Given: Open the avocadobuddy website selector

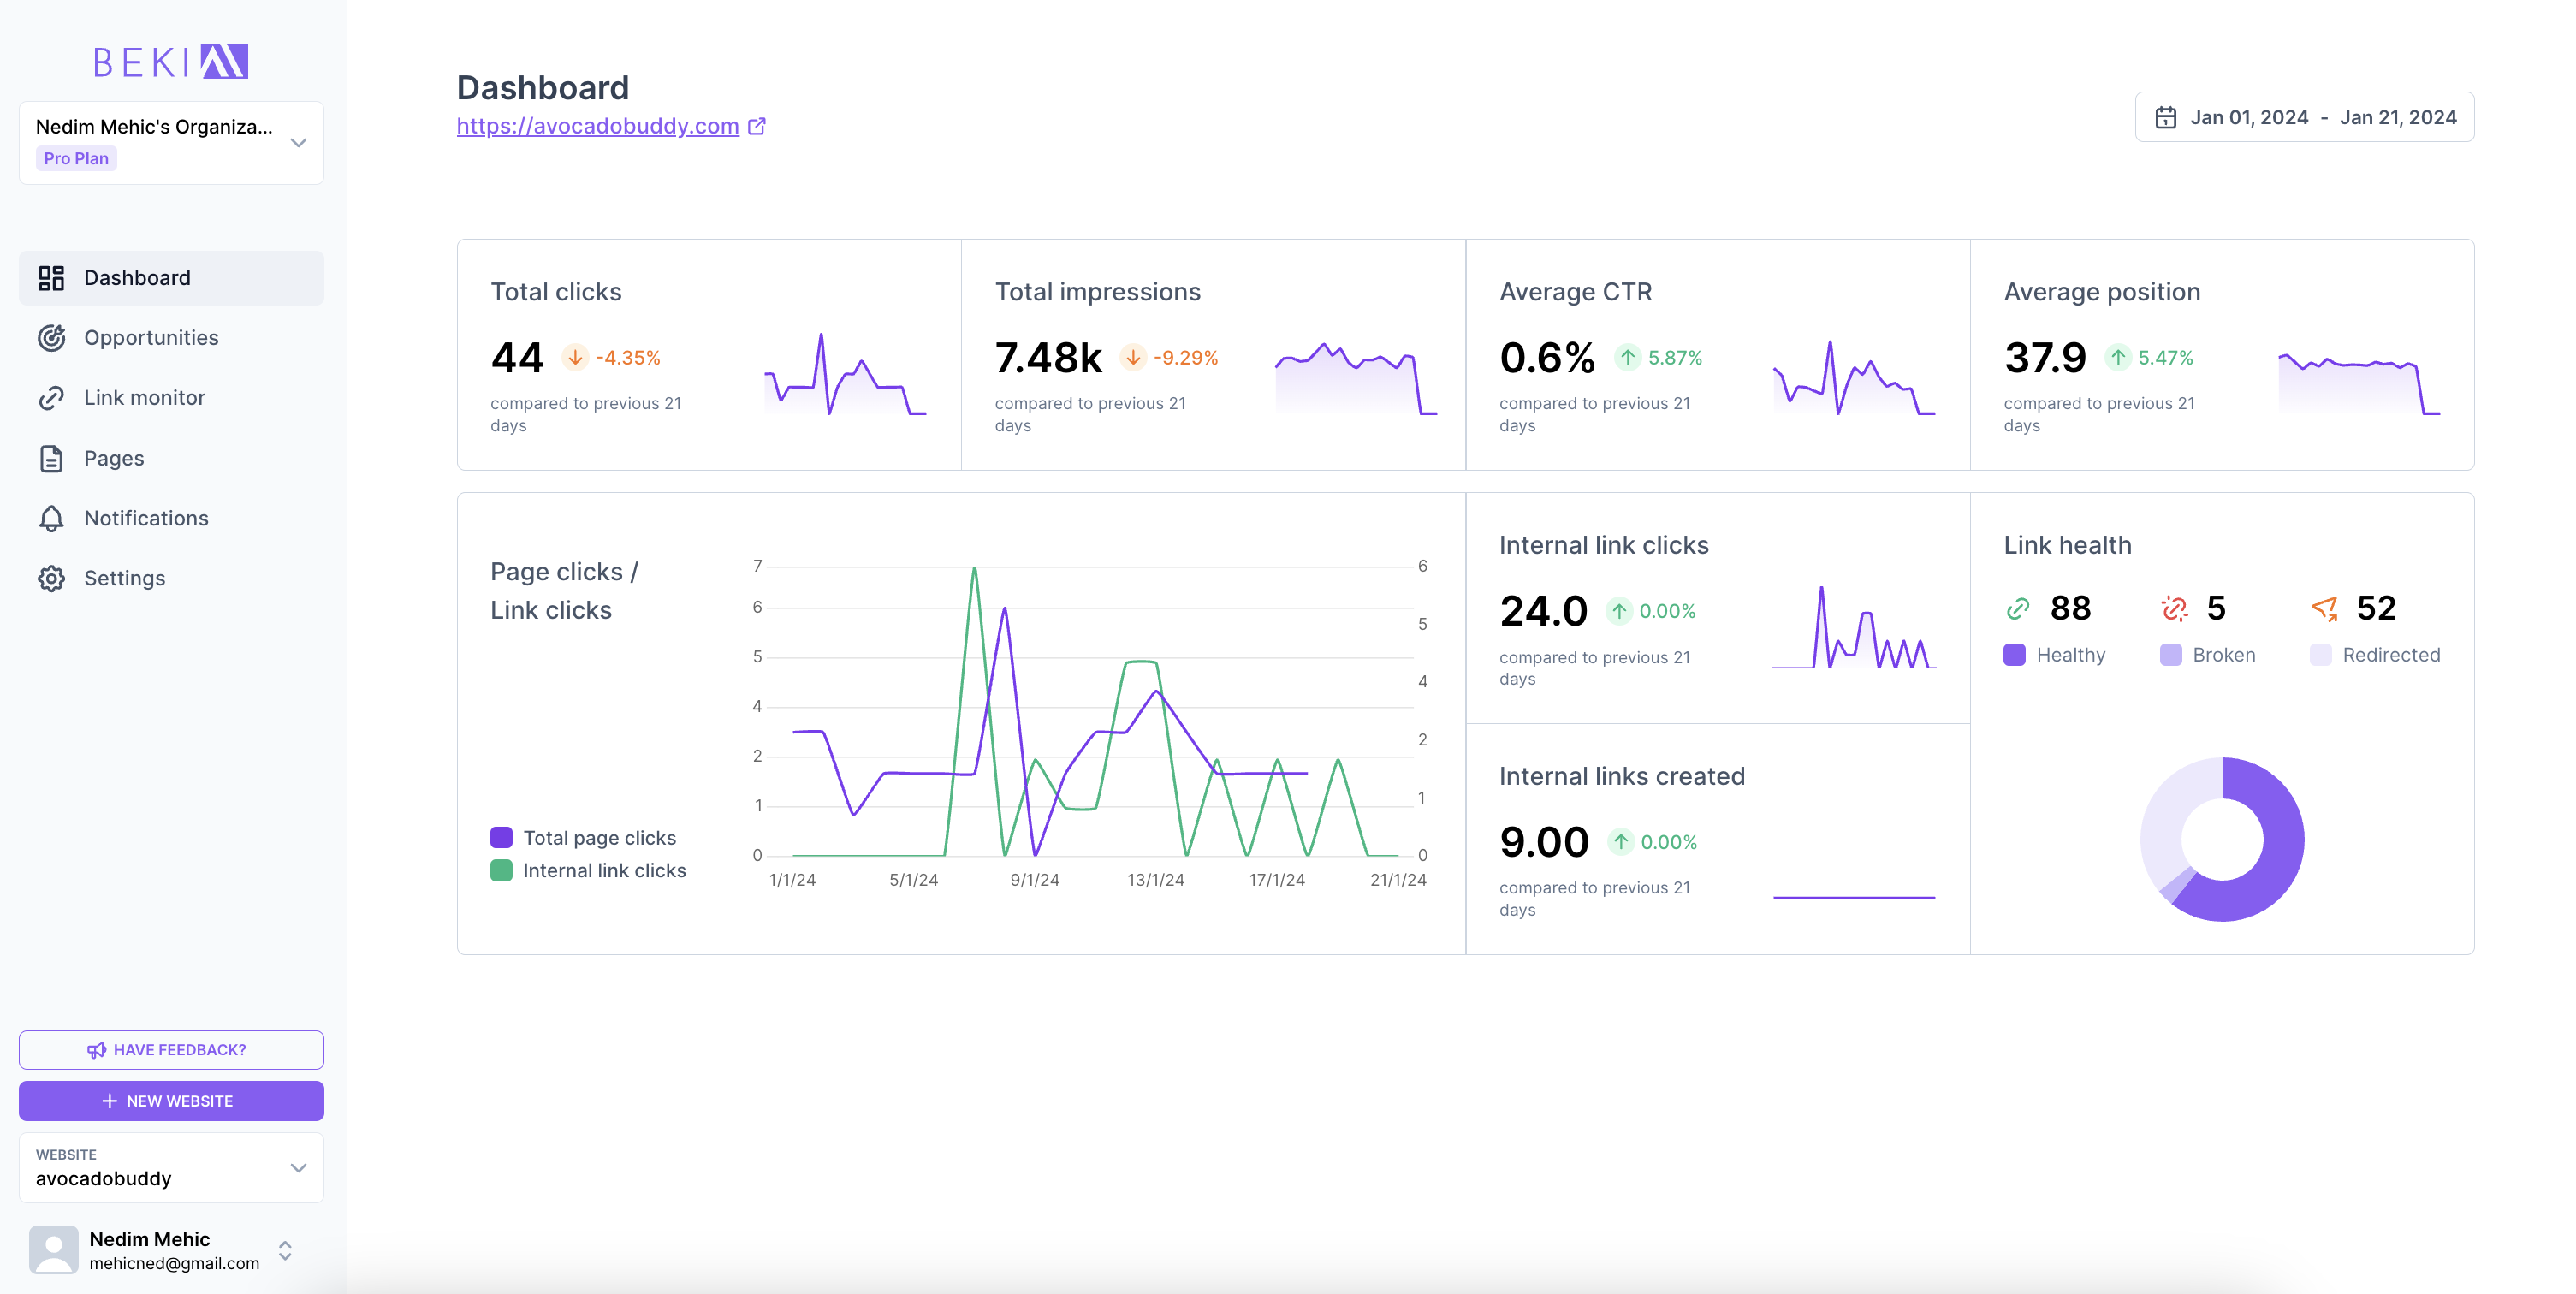Looking at the screenshot, I should pyautogui.click(x=171, y=1168).
